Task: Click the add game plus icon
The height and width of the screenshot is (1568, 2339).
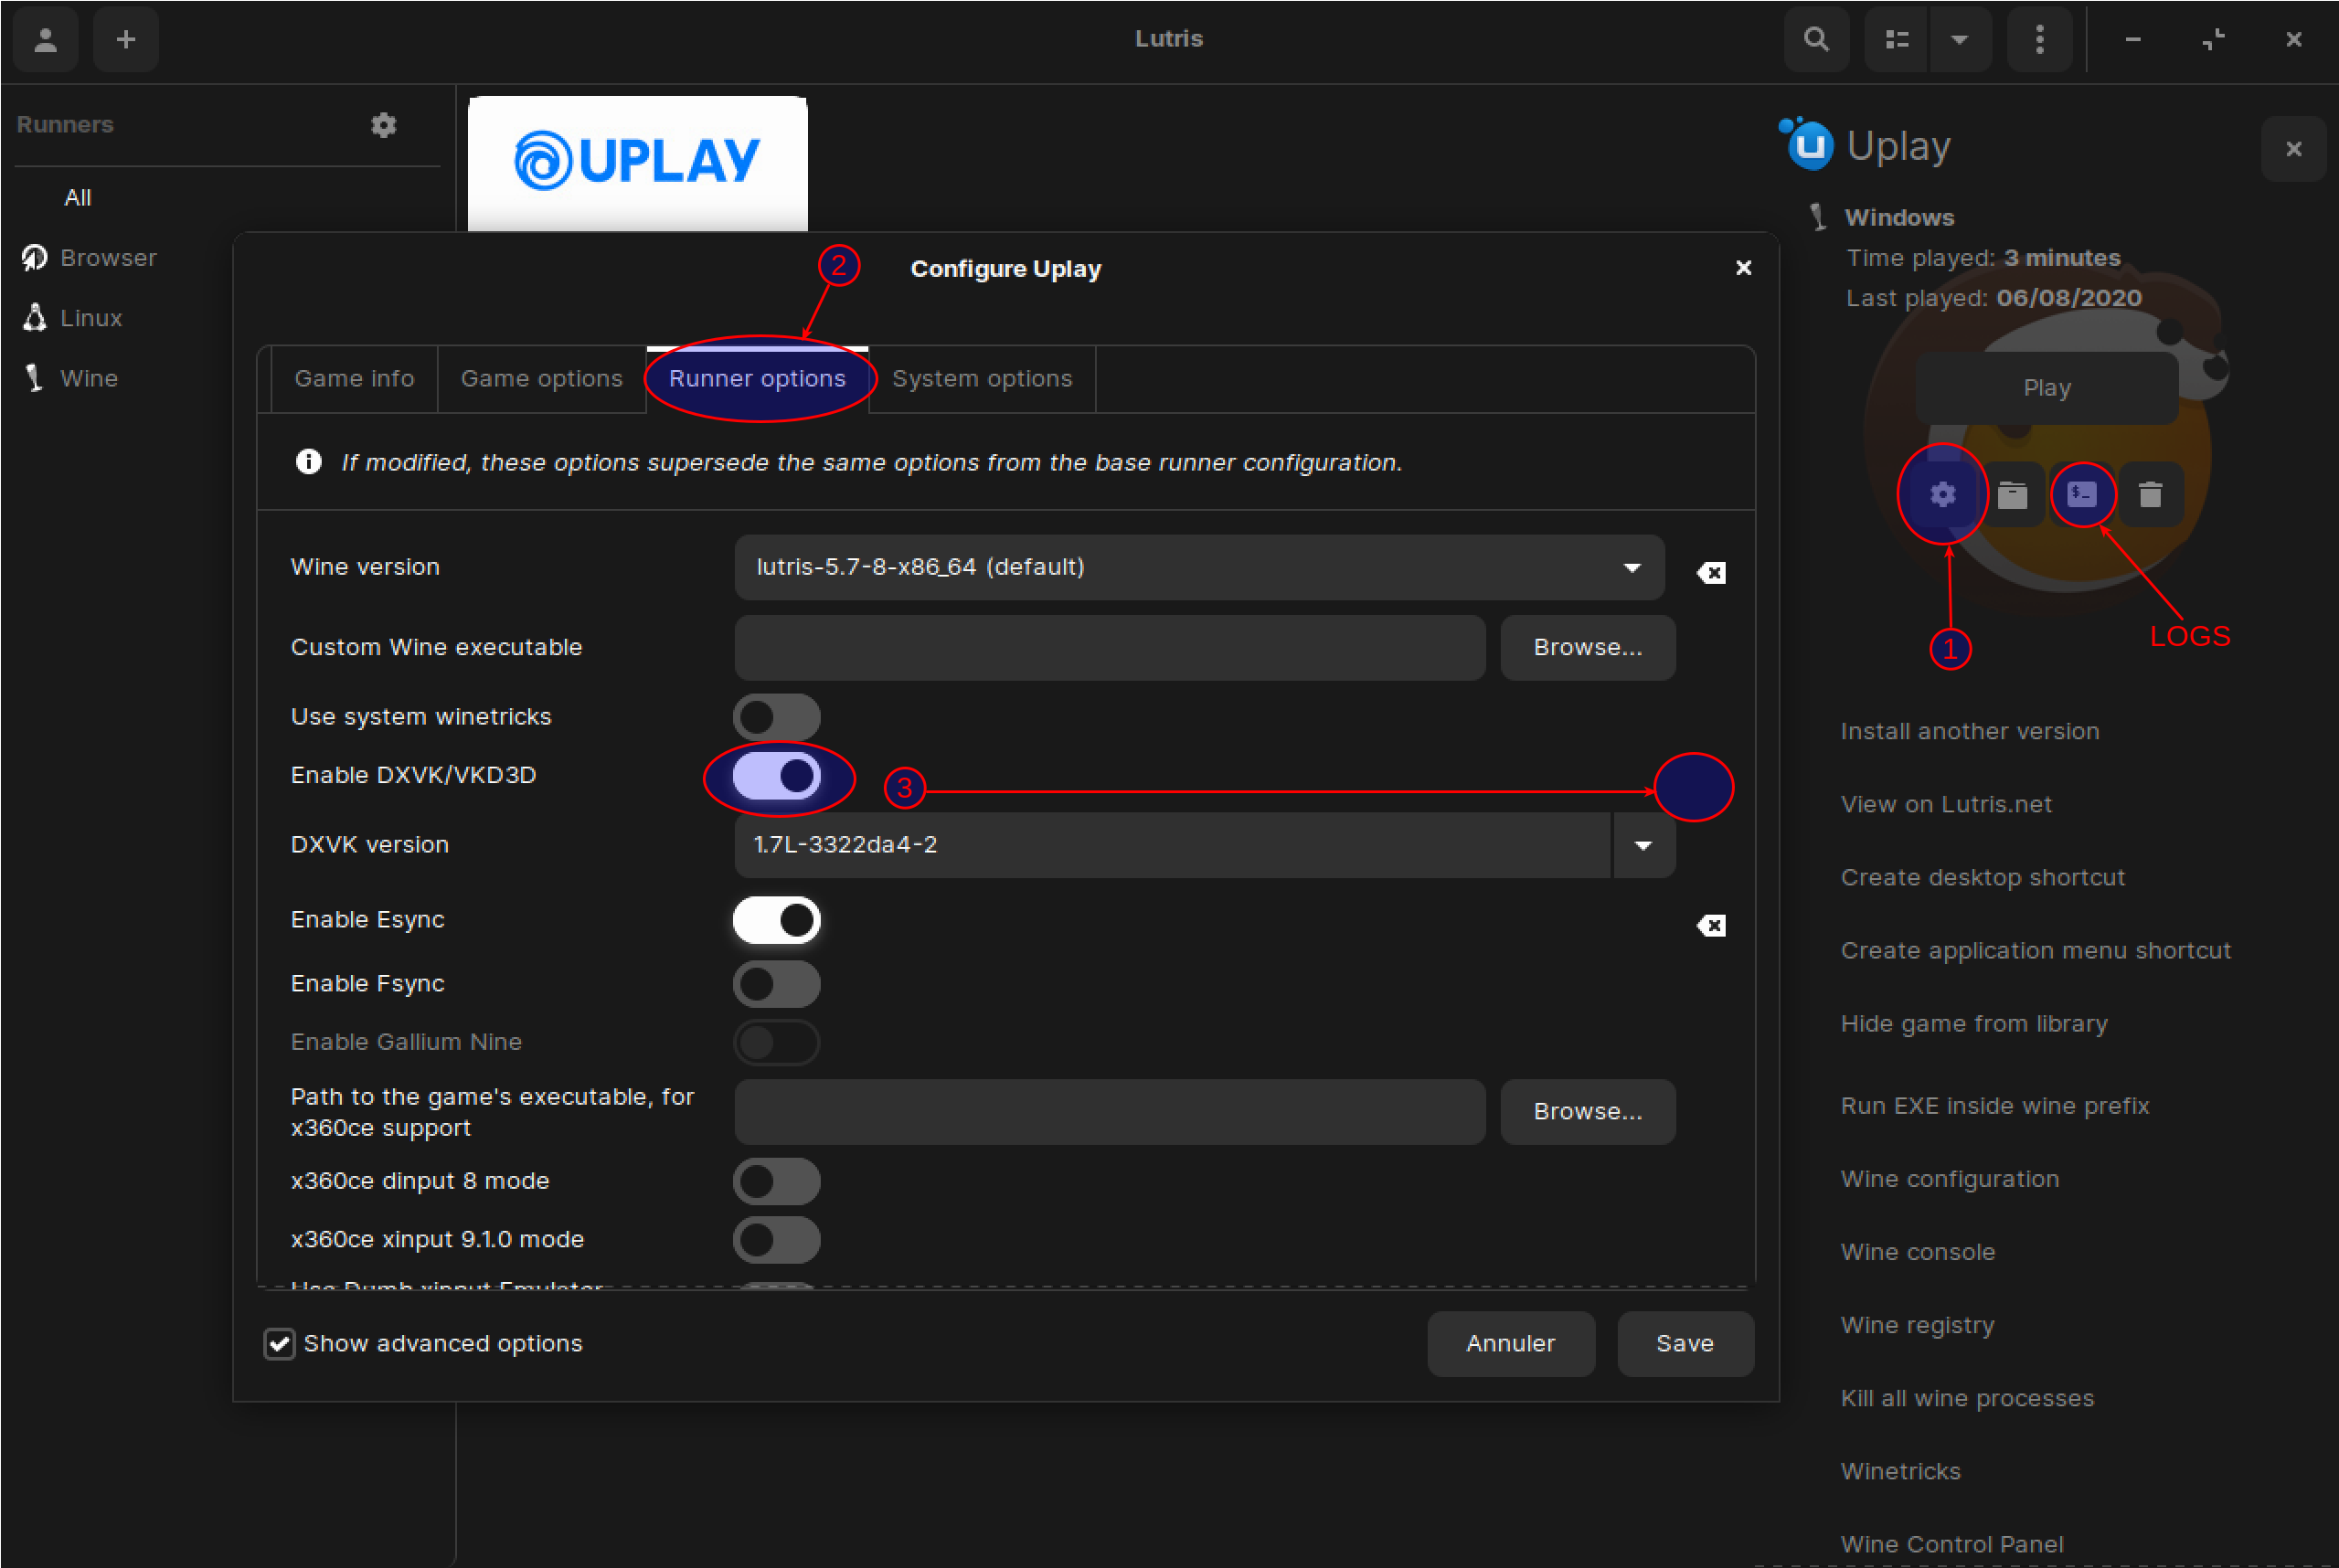Action: tap(125, 39)
